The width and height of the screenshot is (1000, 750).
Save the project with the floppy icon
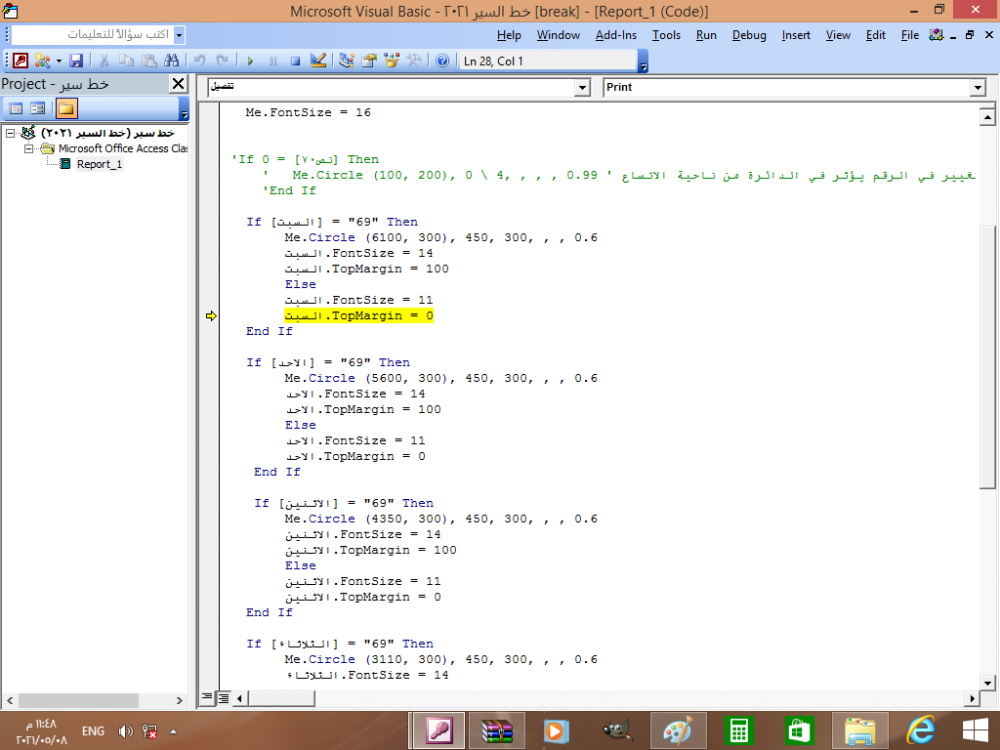(77, 61)
